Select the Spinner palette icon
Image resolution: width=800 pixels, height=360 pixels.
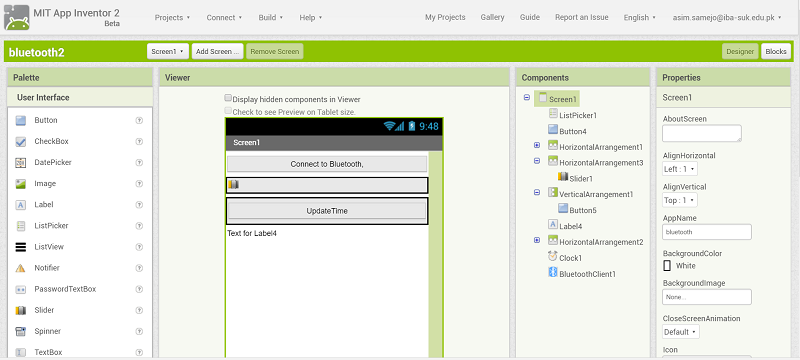(x=20, y=331)
